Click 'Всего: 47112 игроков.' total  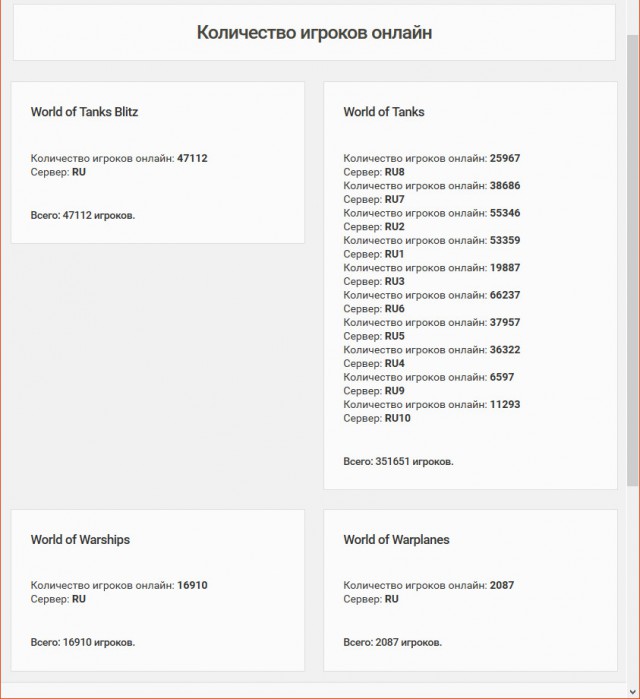[82, 215]
